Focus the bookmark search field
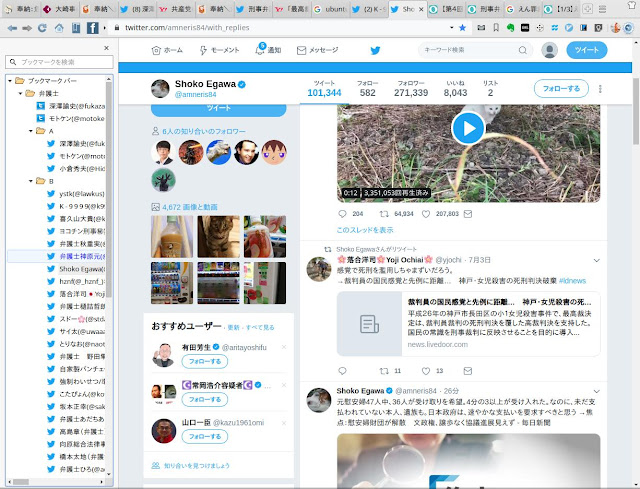The height and width of the screenshot is (489, 640). coord(59,62)
